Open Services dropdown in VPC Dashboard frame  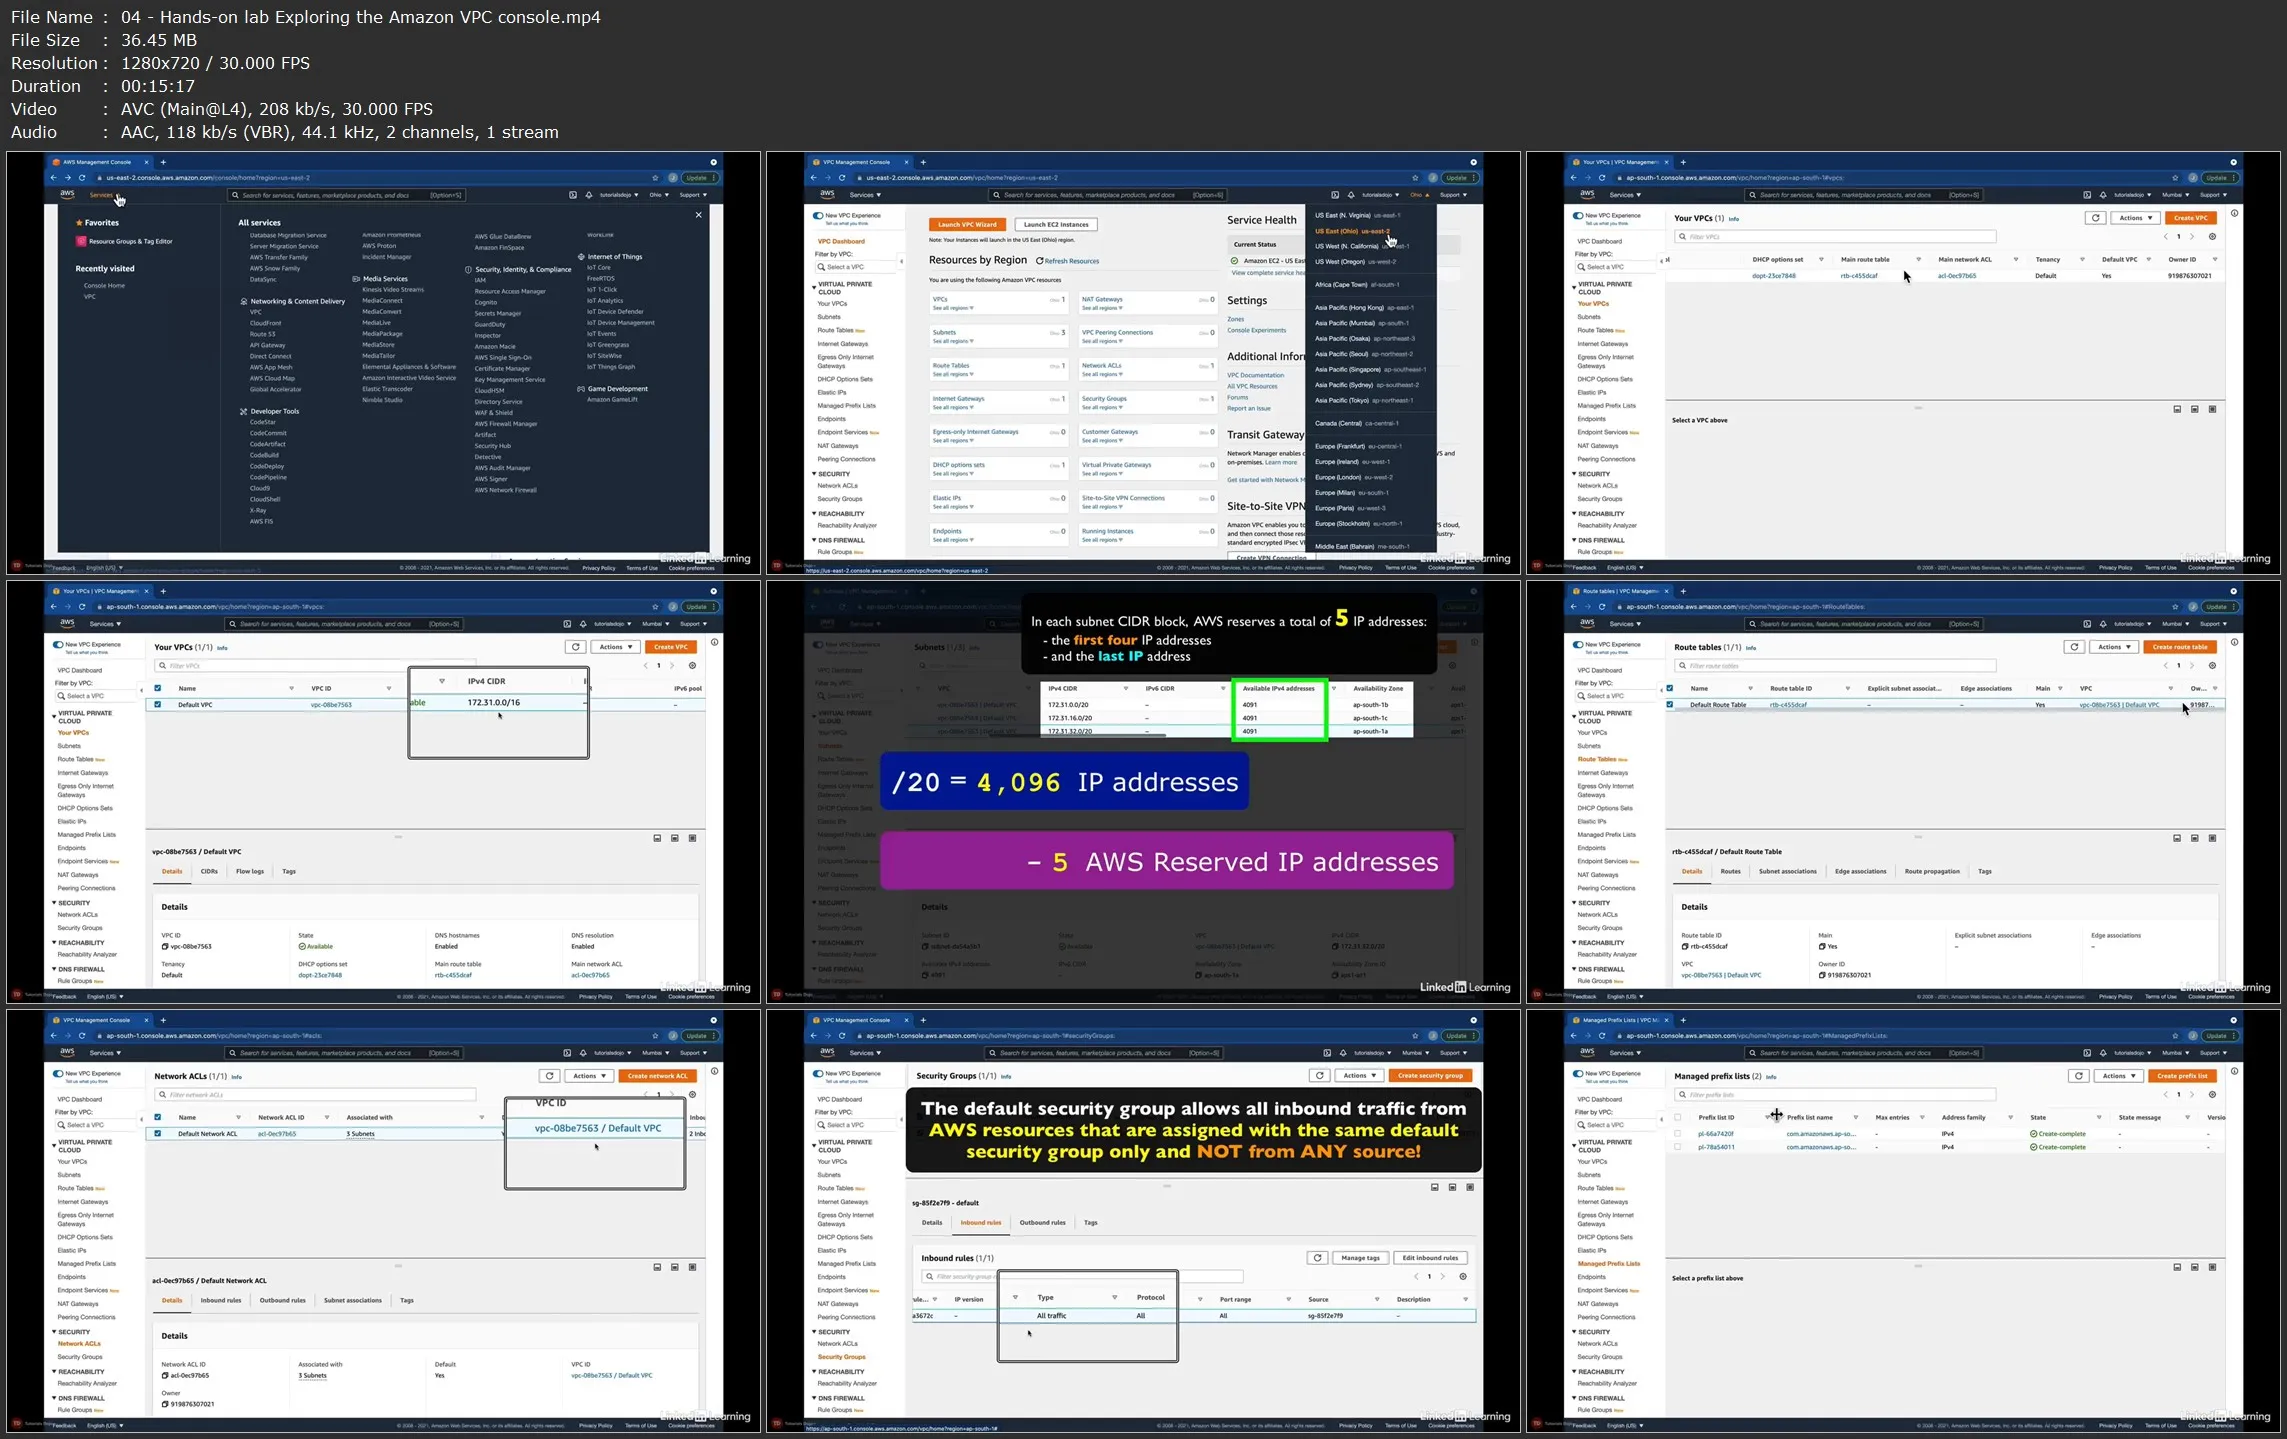pyautogui.click(x=865, y=195)
